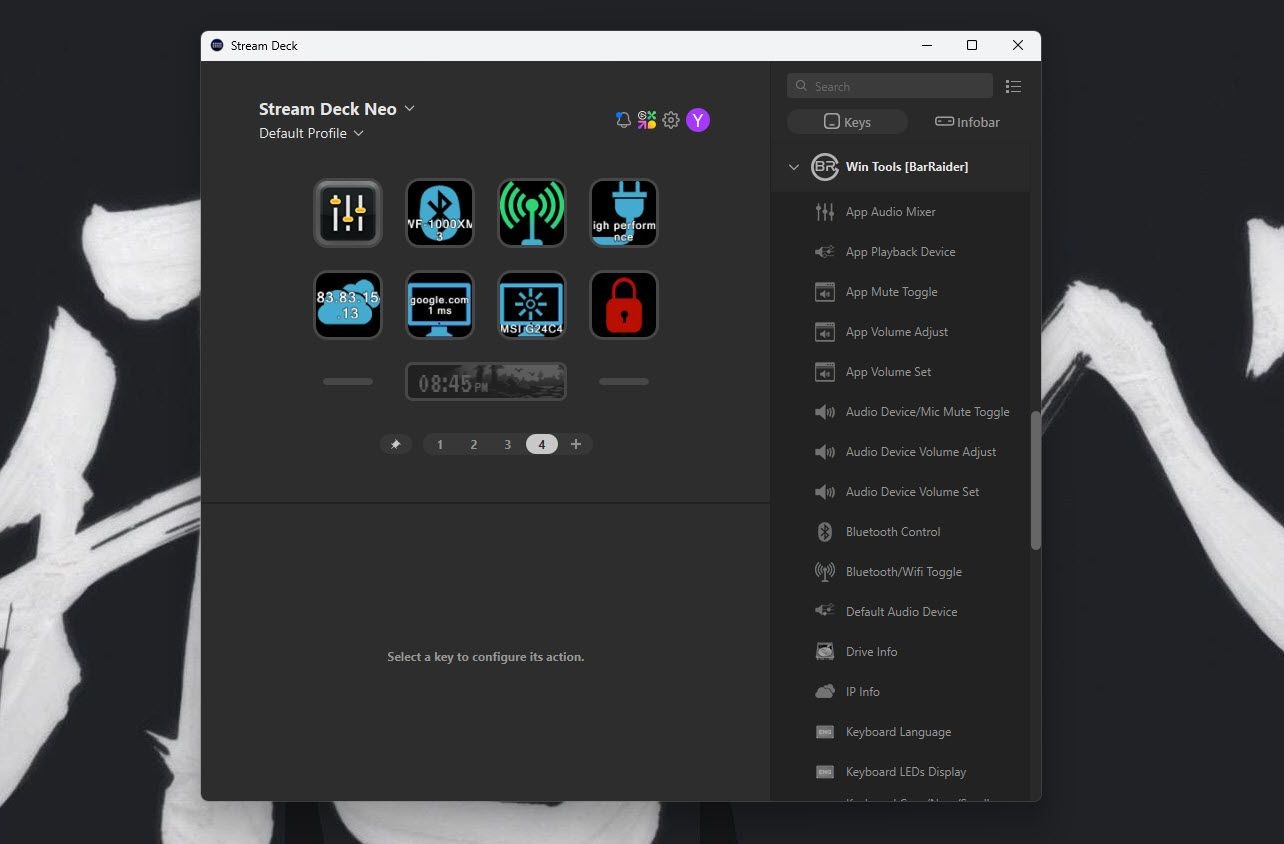Image resolution: width=1284 pixels, height=844 pixels.
Task: Open the purple Y account avatar
Action: coord(698,120)
